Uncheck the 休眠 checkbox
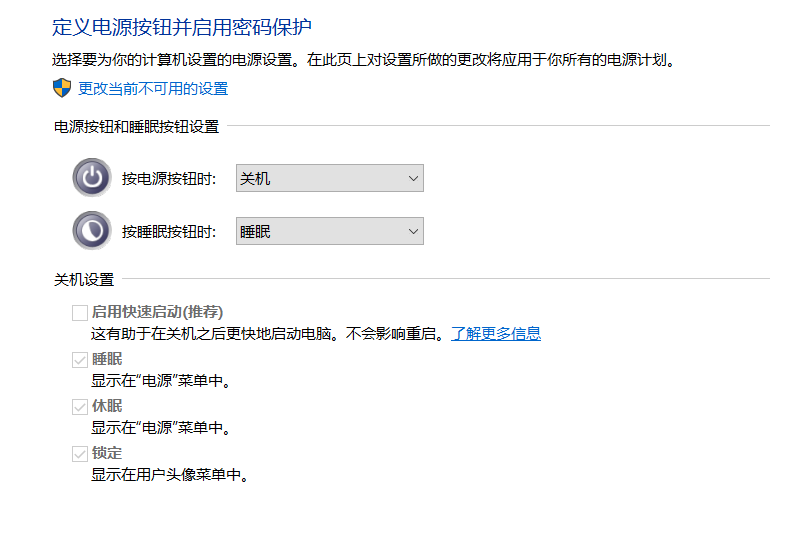Viewport: 799px width, 555px height. 80,406
